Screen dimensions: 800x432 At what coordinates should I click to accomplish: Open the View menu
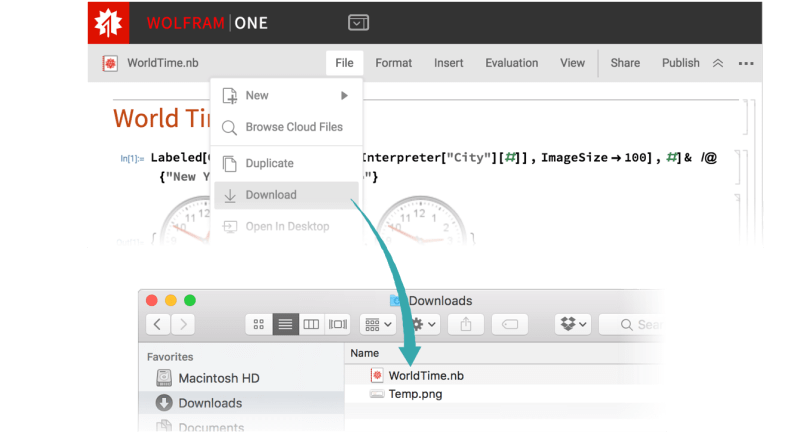coord(572,63)
